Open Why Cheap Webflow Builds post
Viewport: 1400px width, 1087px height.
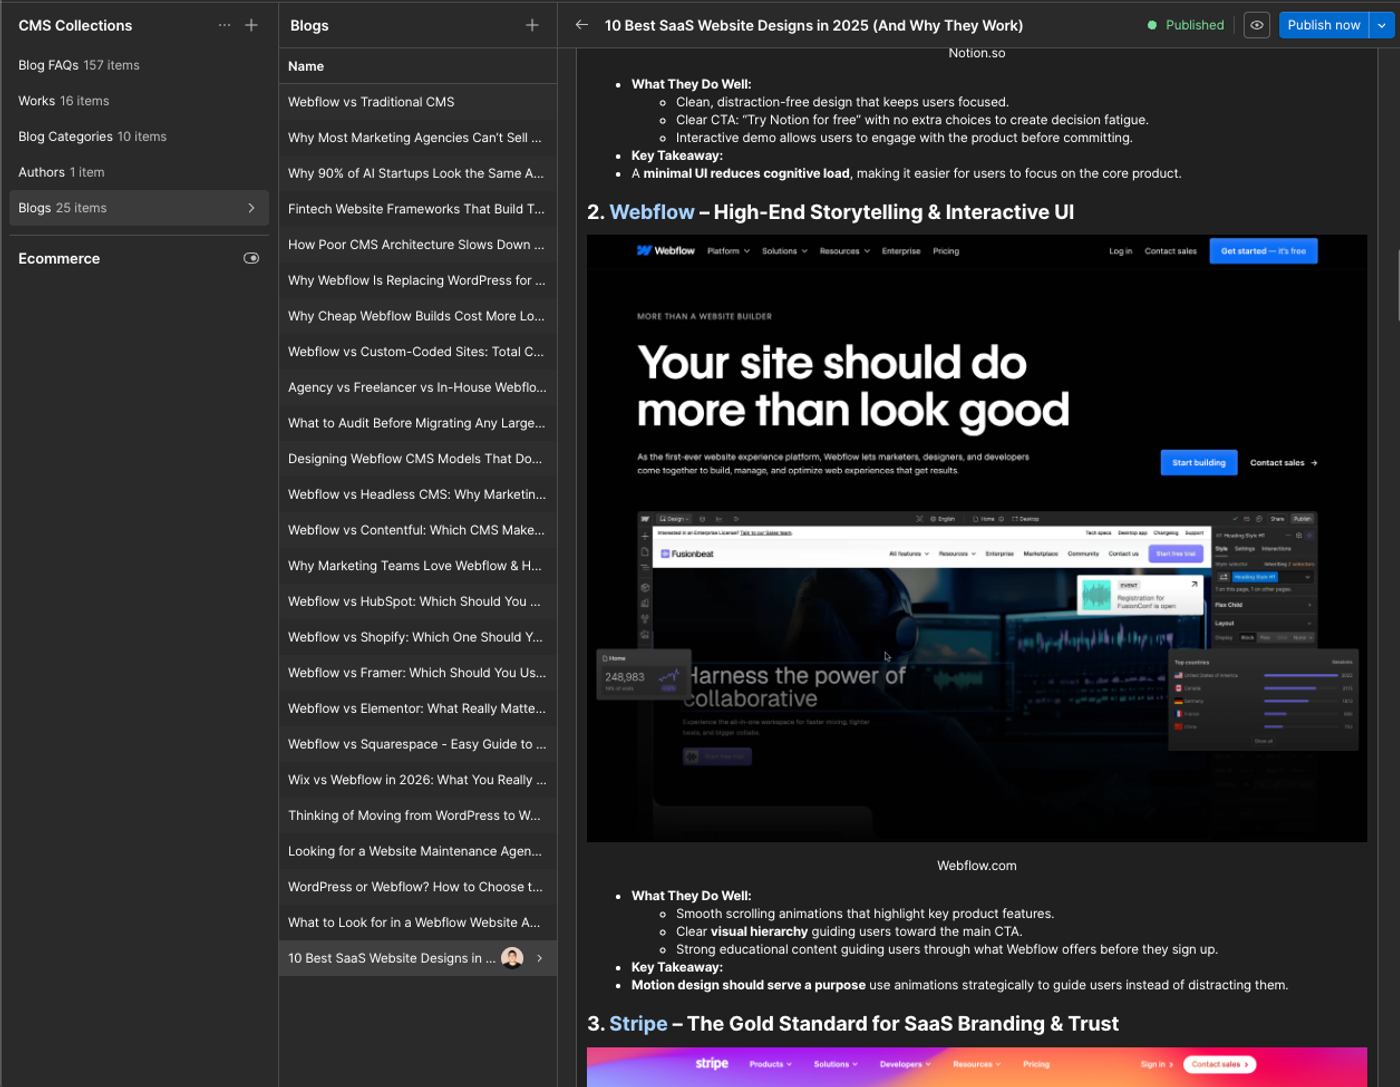point(418,316)
